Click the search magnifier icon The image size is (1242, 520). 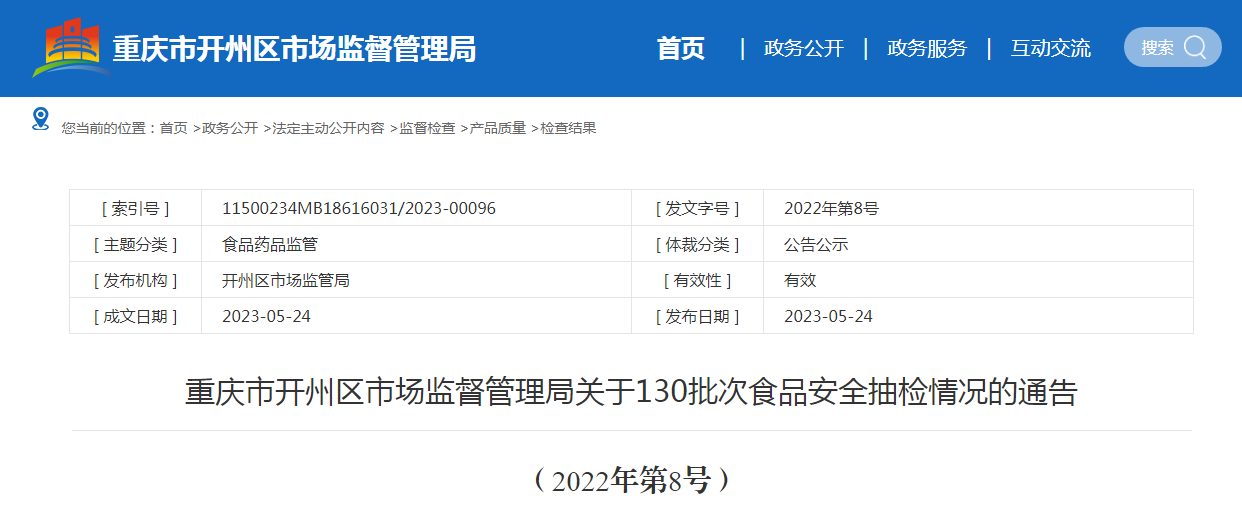1195,47
